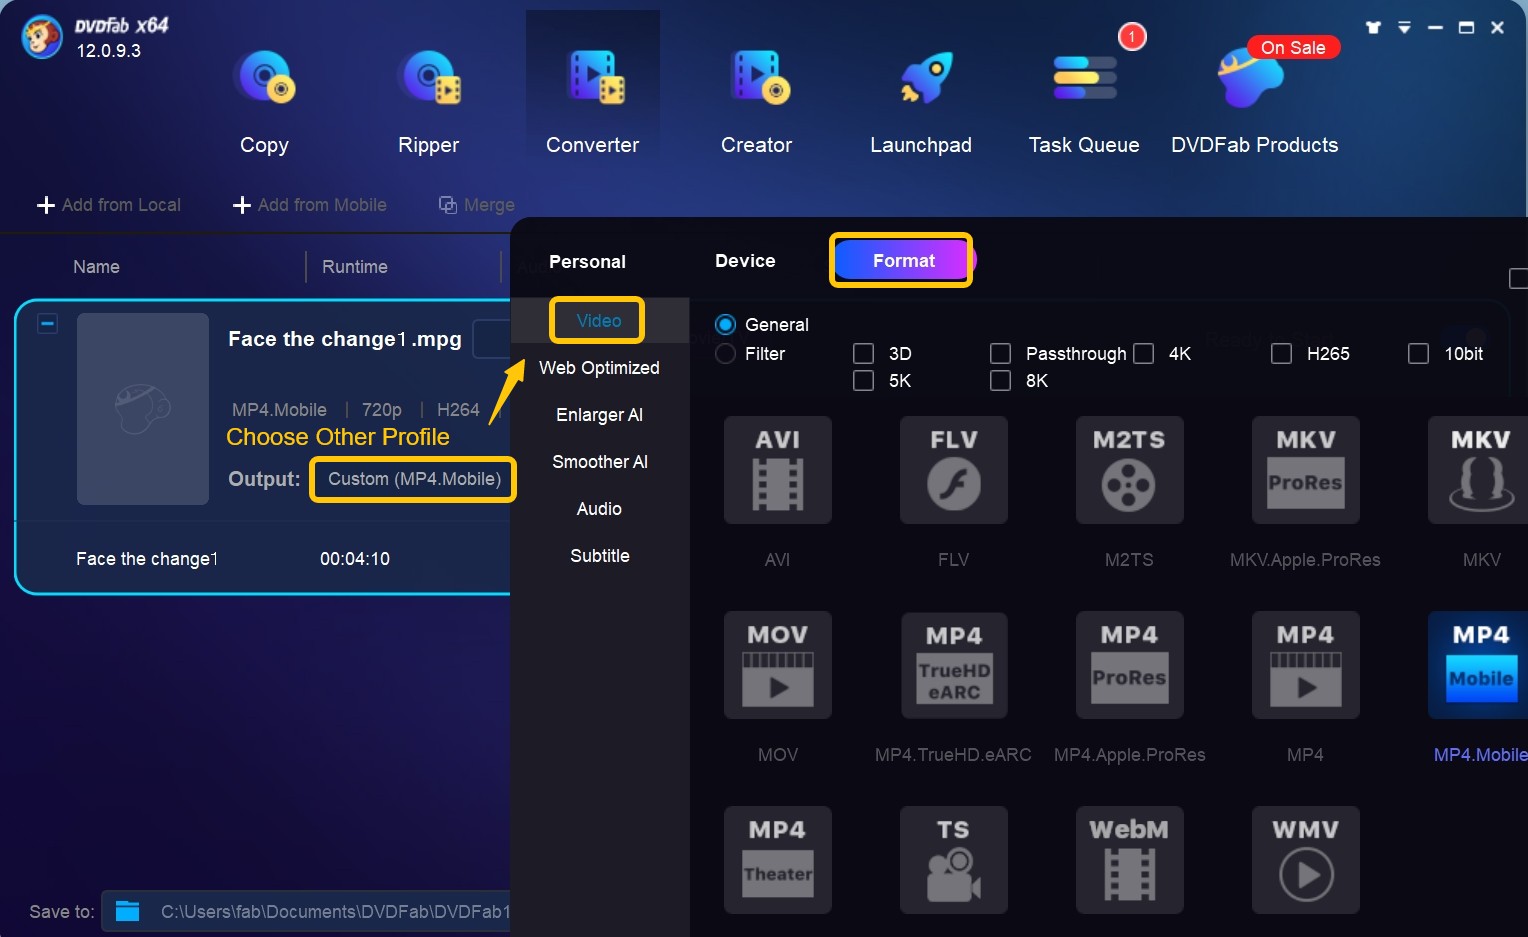Open the Launchpad rocket icon
Image resolution: width=1528 pixels, height=937 pixels.
coord(927,79)
